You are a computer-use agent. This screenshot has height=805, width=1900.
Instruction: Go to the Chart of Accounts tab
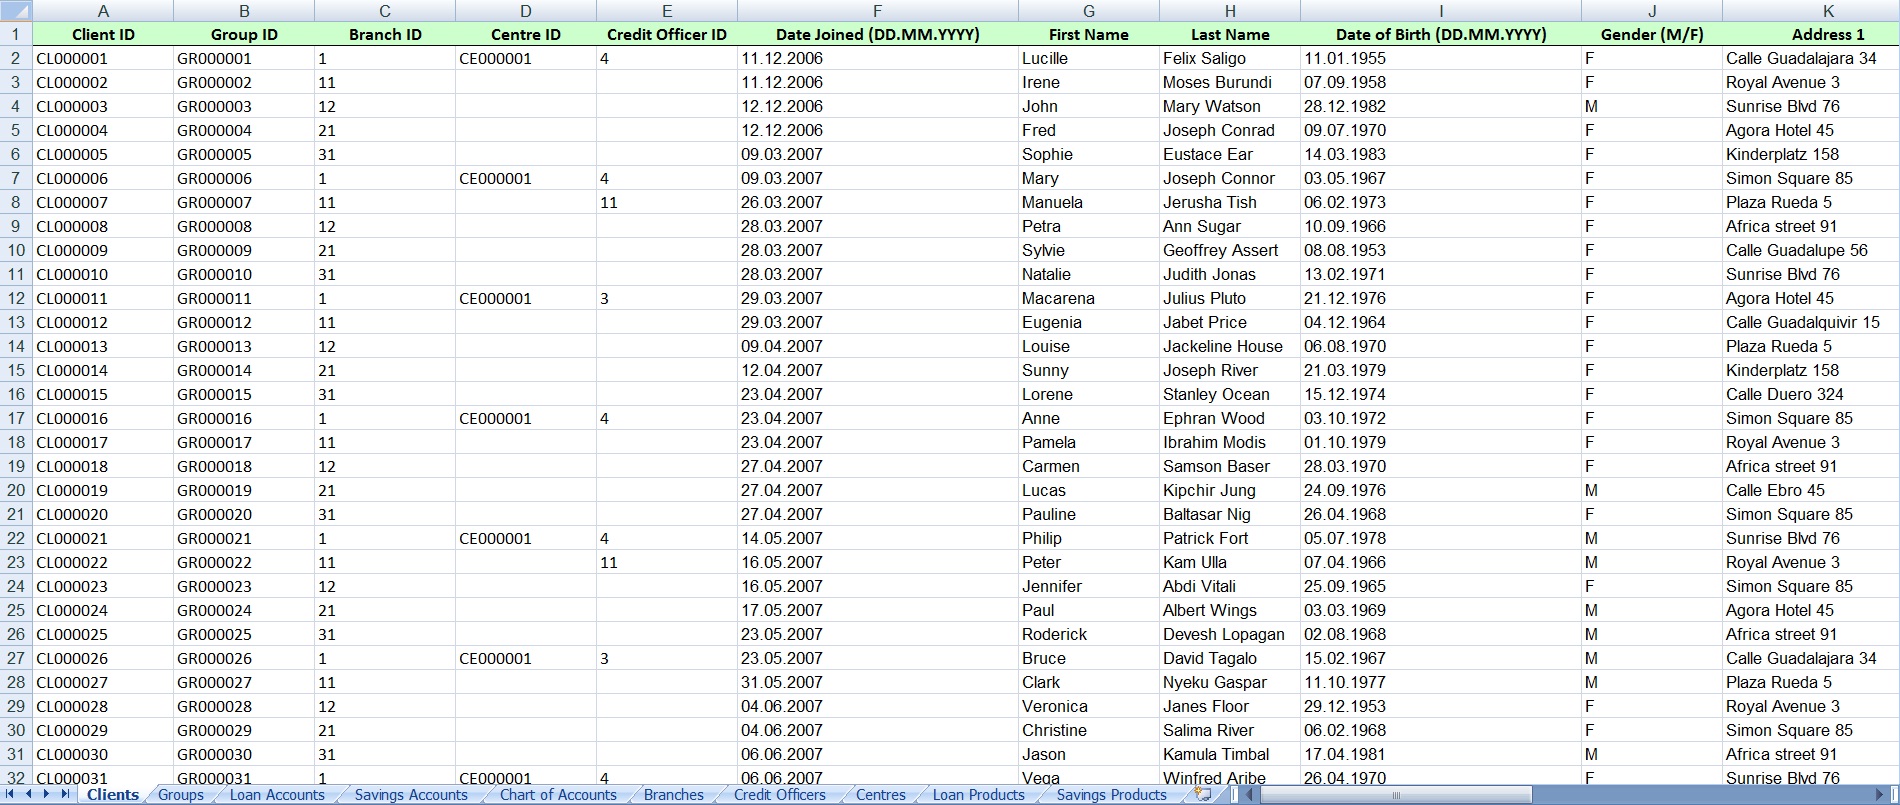click(558, 795)
